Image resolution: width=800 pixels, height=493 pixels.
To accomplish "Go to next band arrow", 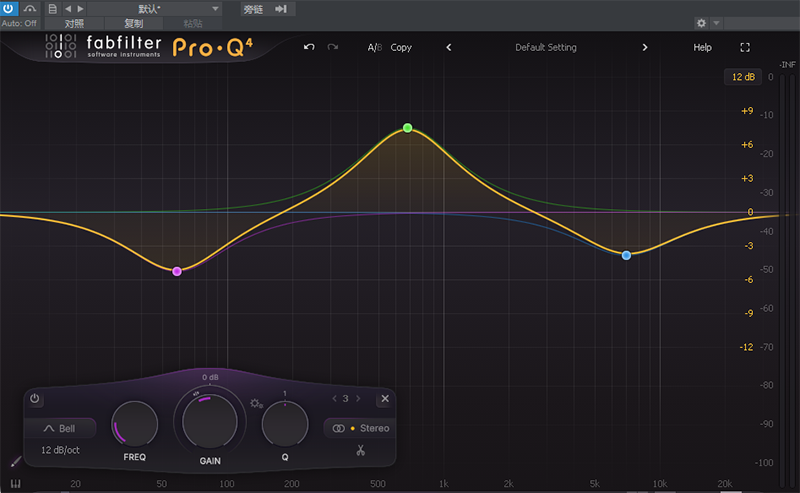I will point(358,399).
